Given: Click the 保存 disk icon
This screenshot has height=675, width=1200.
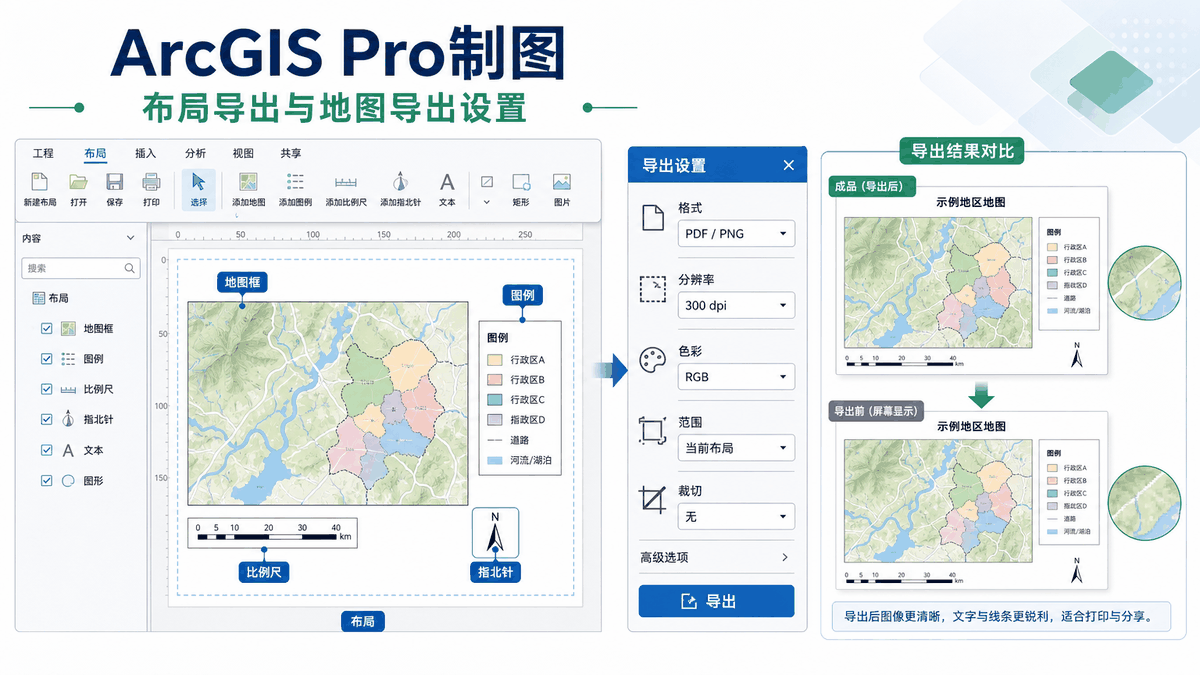Looking at the screenshot, I should click(x=114, y=182).
